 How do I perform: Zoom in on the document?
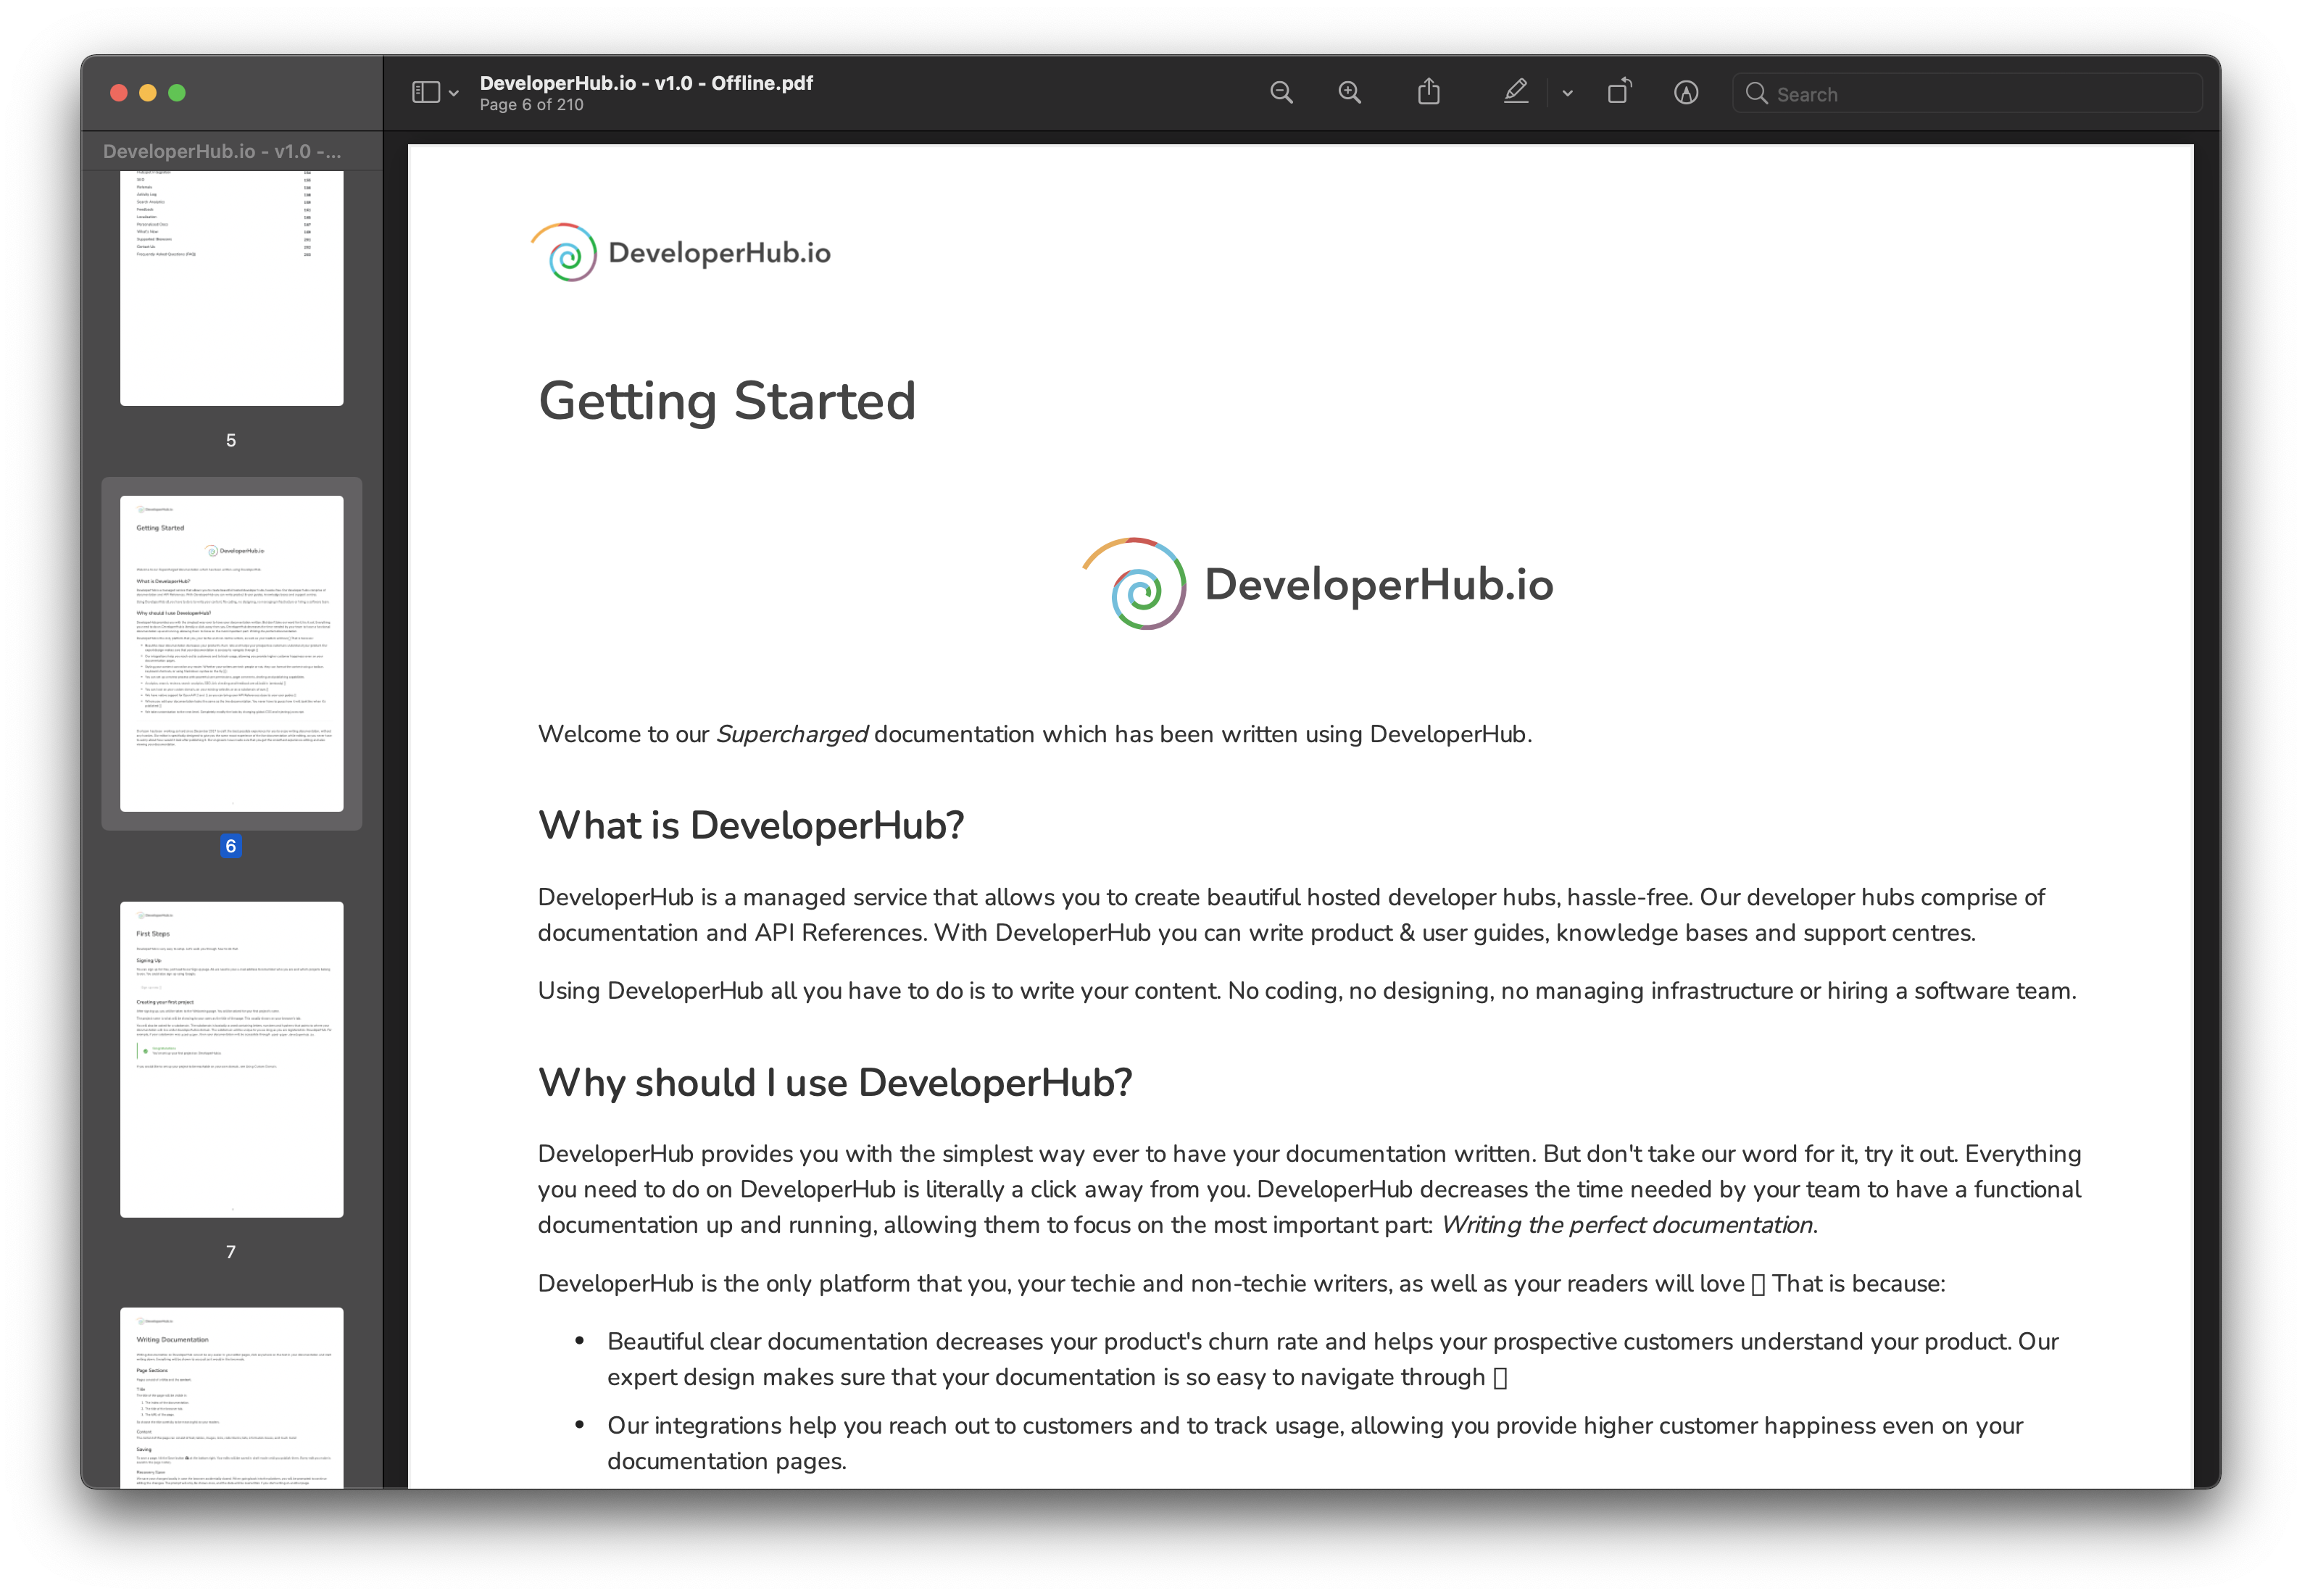[x=1349, y=92]
